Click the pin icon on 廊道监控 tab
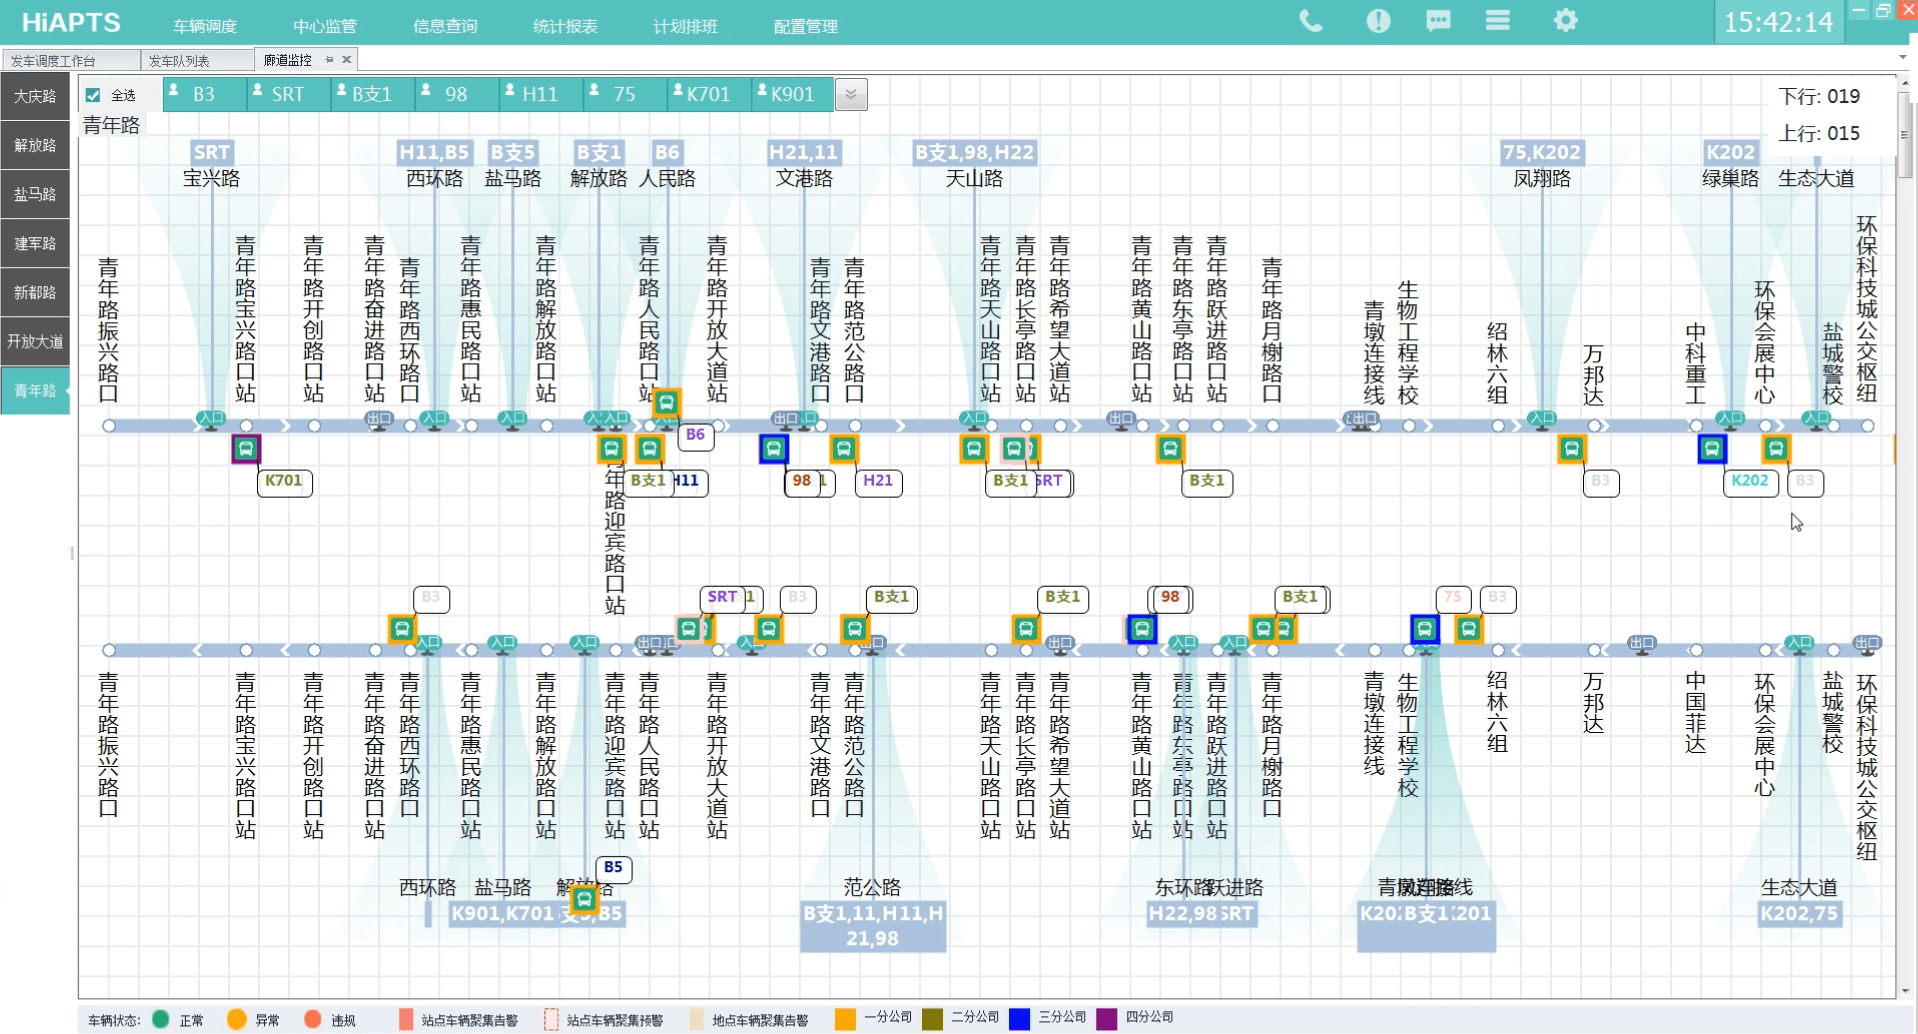The width and height of the screenshot is (1918, 1034). pyautogui.click(x=329, y=60)
